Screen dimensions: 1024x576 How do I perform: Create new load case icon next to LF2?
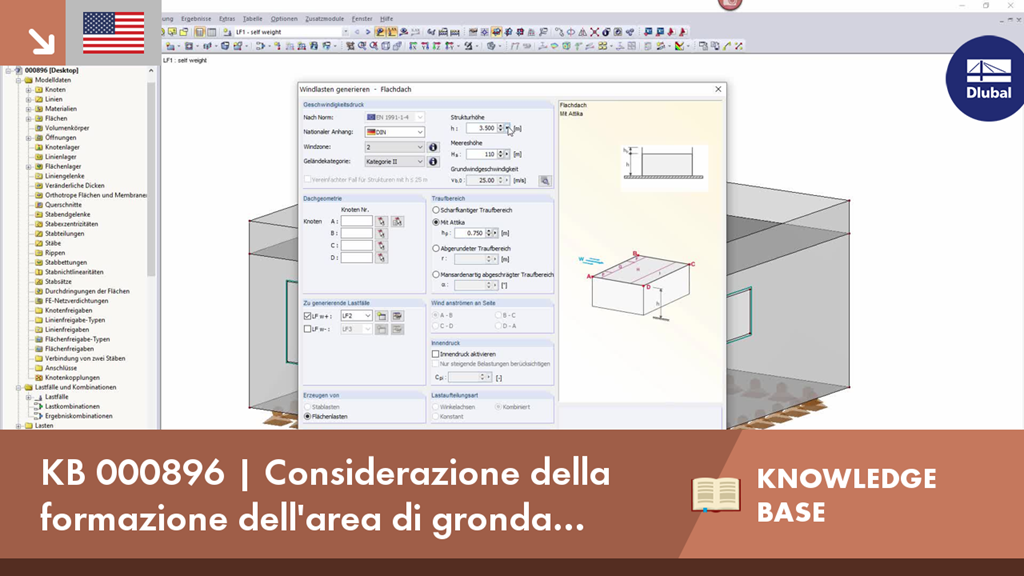click(x=381, y=316)
